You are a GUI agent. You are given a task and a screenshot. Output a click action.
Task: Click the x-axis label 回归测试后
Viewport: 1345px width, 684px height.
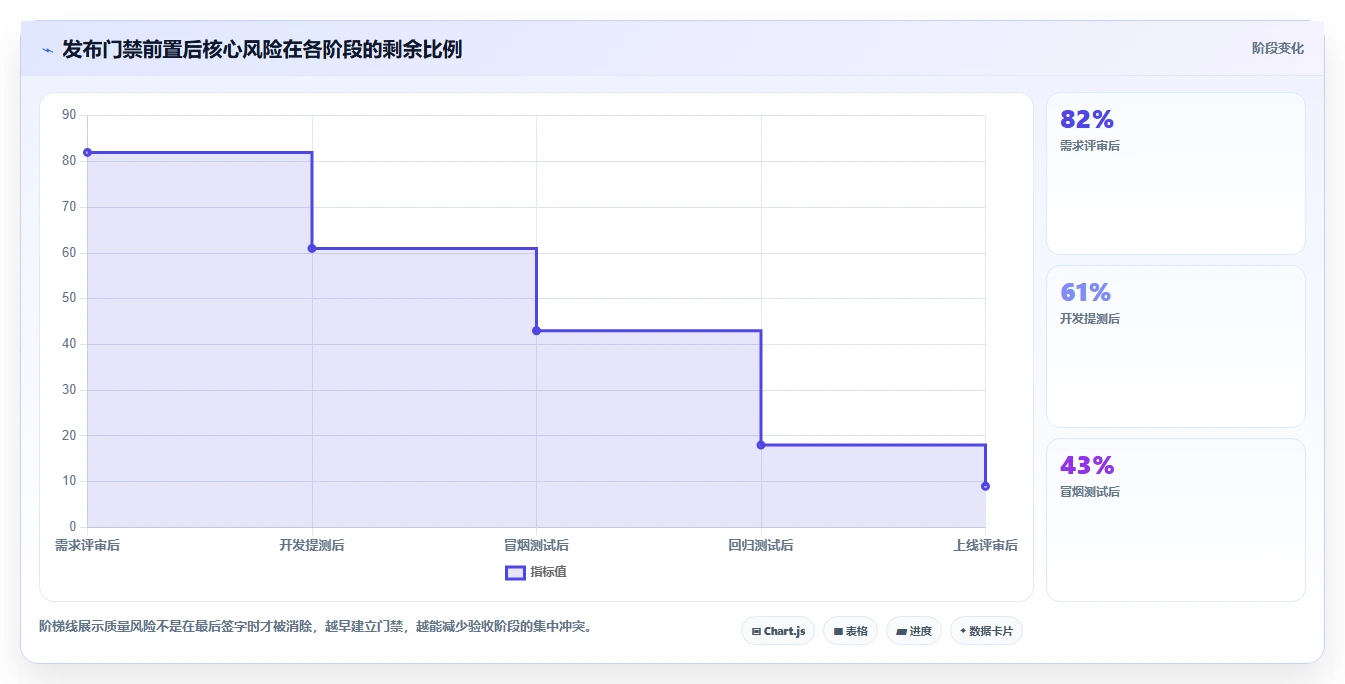coord(761,545)
